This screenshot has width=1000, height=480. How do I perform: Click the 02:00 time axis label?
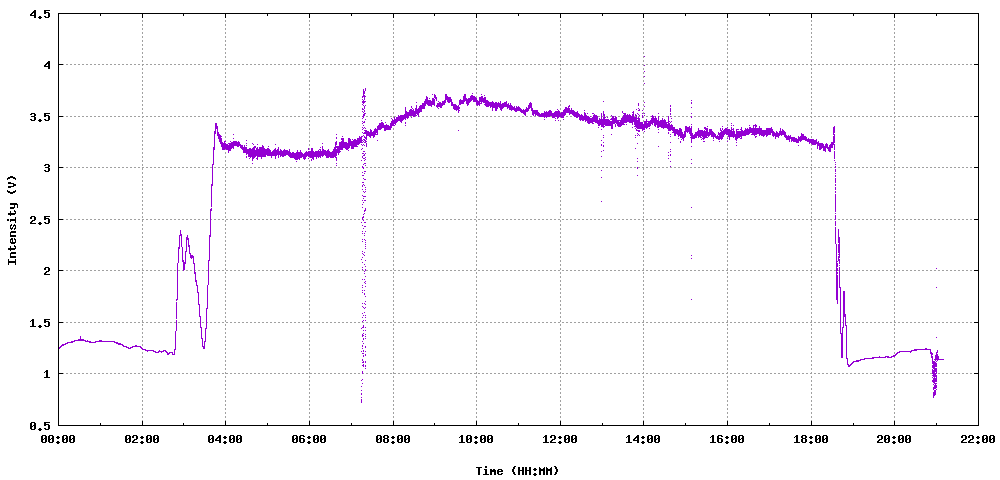(x=142, y=439)
